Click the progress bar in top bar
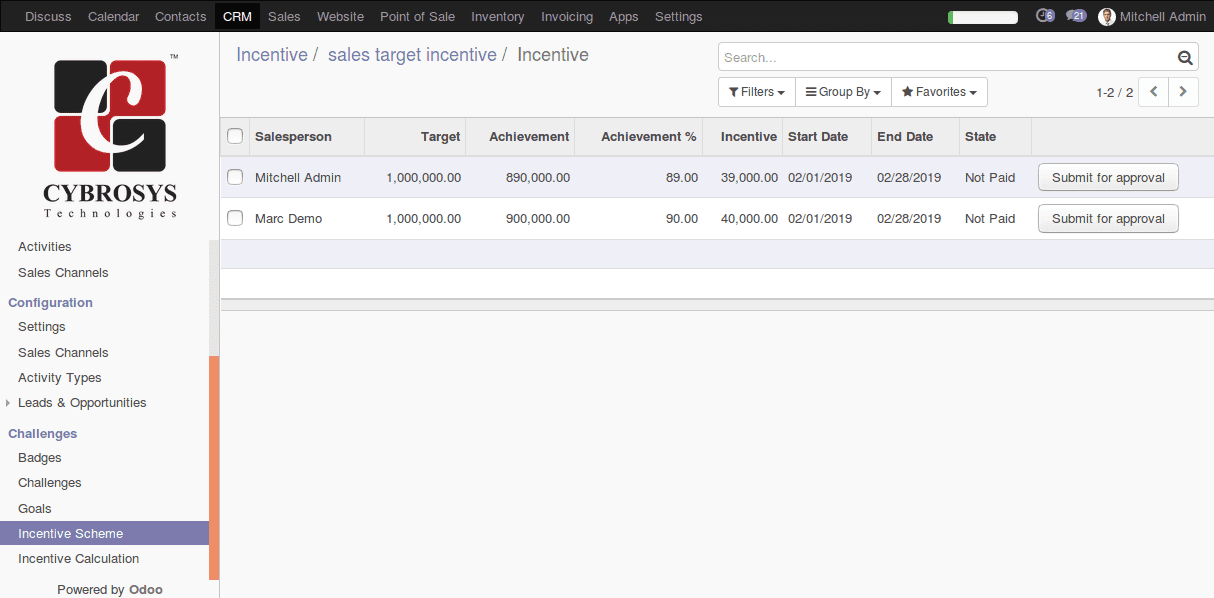1214x598 pixels. tap(983, 17)
